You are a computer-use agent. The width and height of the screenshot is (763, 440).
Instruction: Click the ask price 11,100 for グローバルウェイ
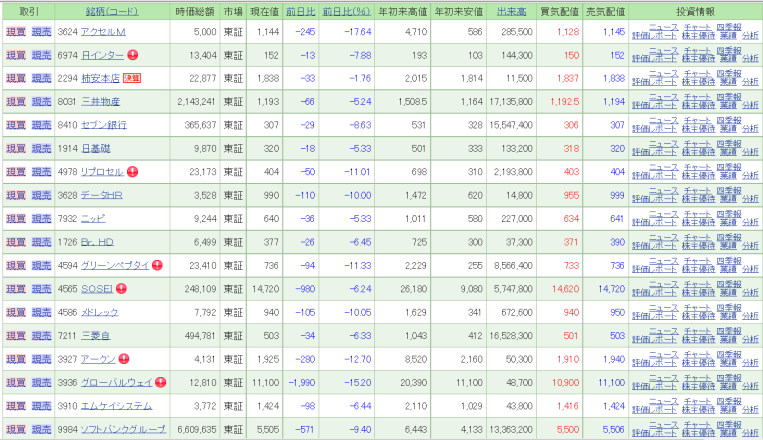[x=611, y=383]
